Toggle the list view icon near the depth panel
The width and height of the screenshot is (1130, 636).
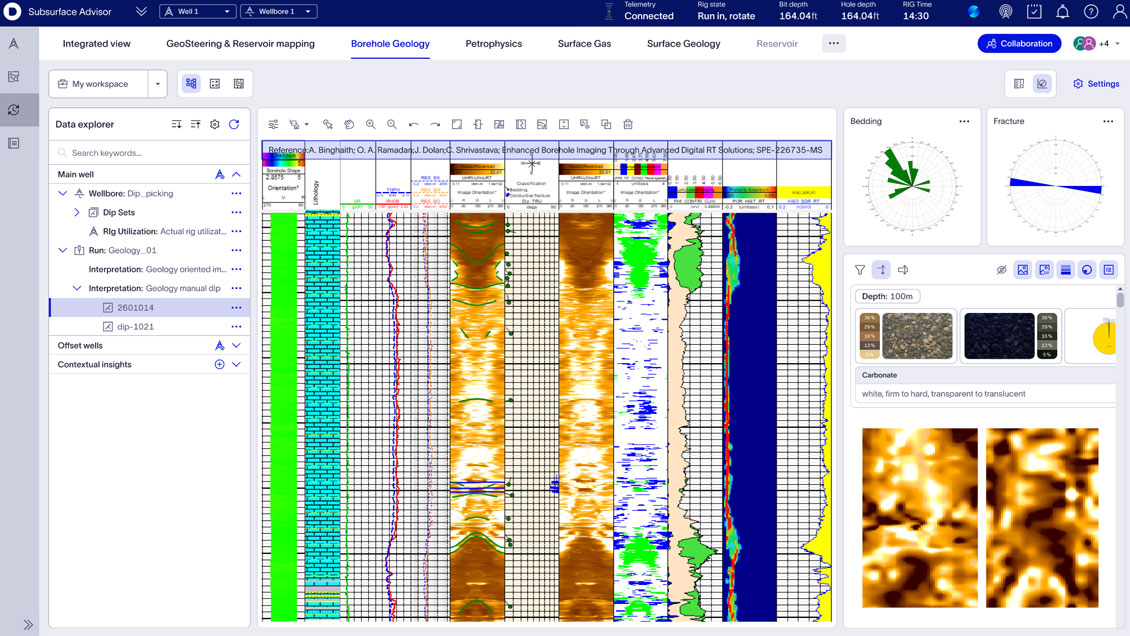1066,269
